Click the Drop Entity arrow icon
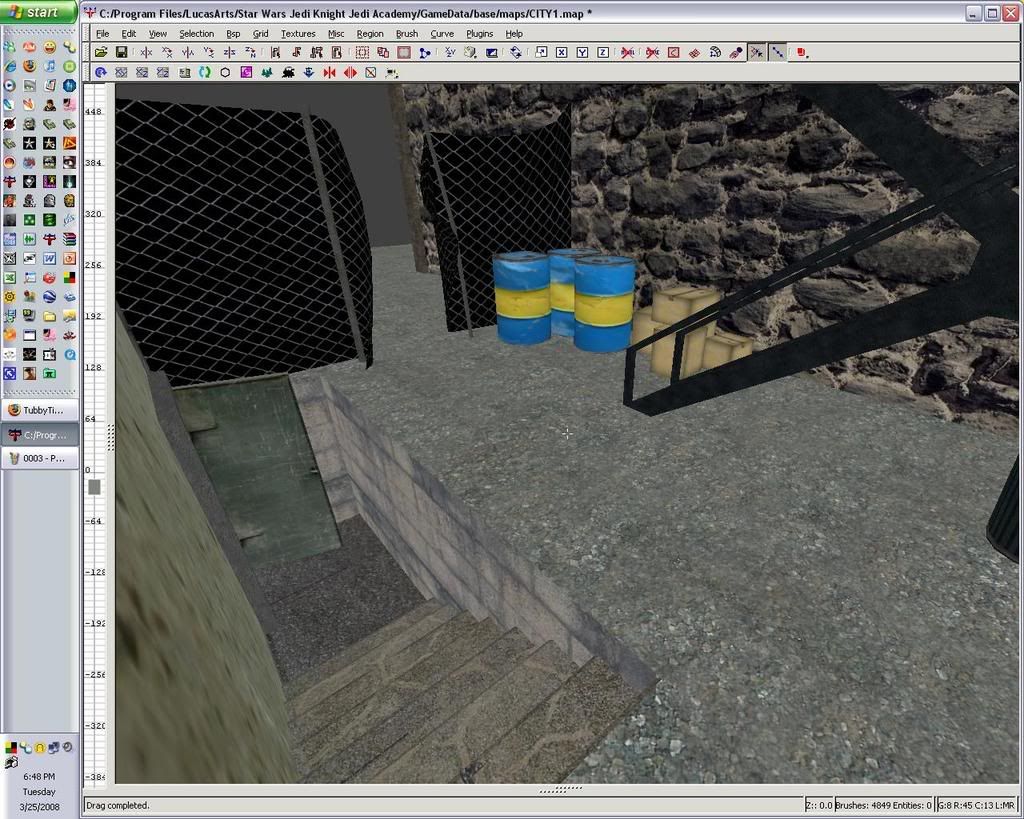 point(309,72)
